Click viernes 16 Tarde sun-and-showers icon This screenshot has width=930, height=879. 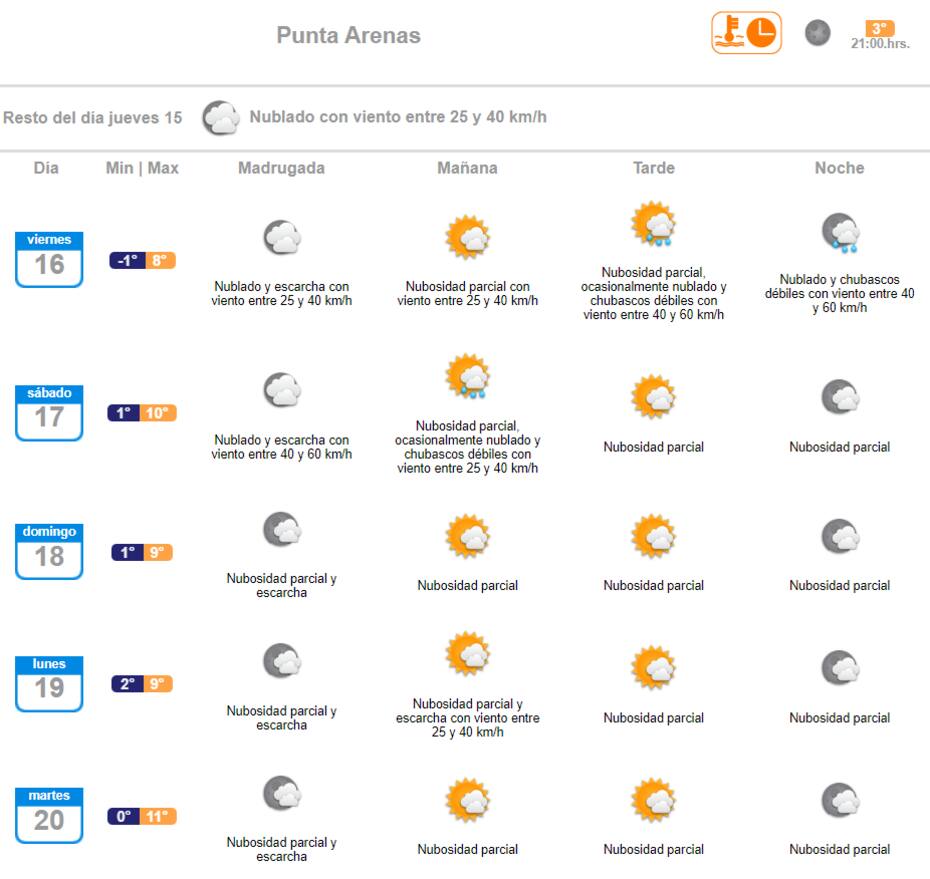click(653, 224)
